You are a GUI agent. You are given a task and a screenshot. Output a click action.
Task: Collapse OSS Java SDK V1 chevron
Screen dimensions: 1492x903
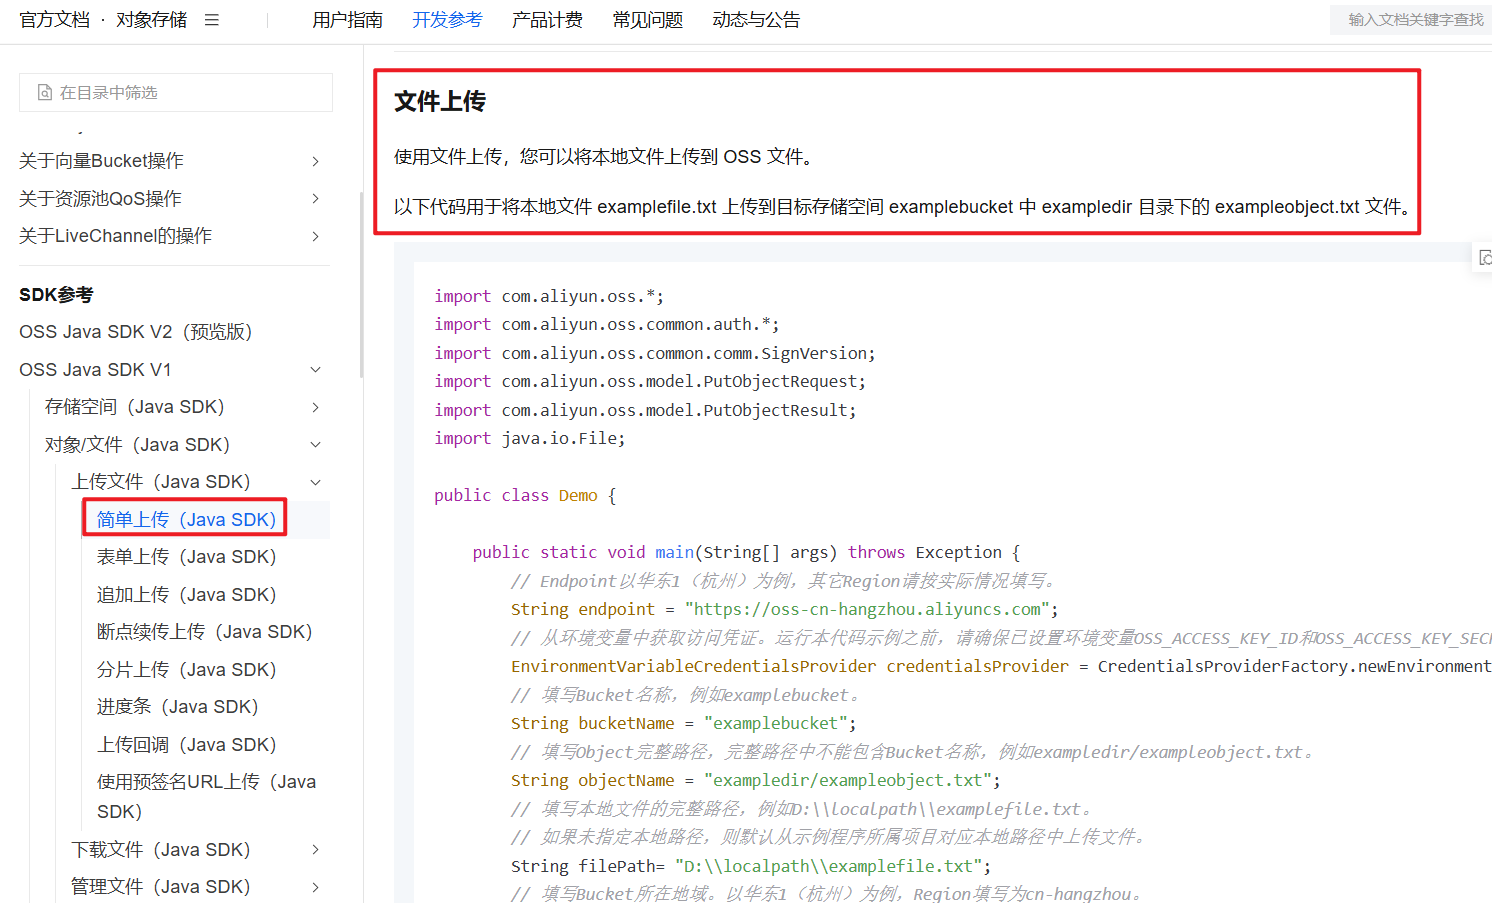[x=315, y=370]
